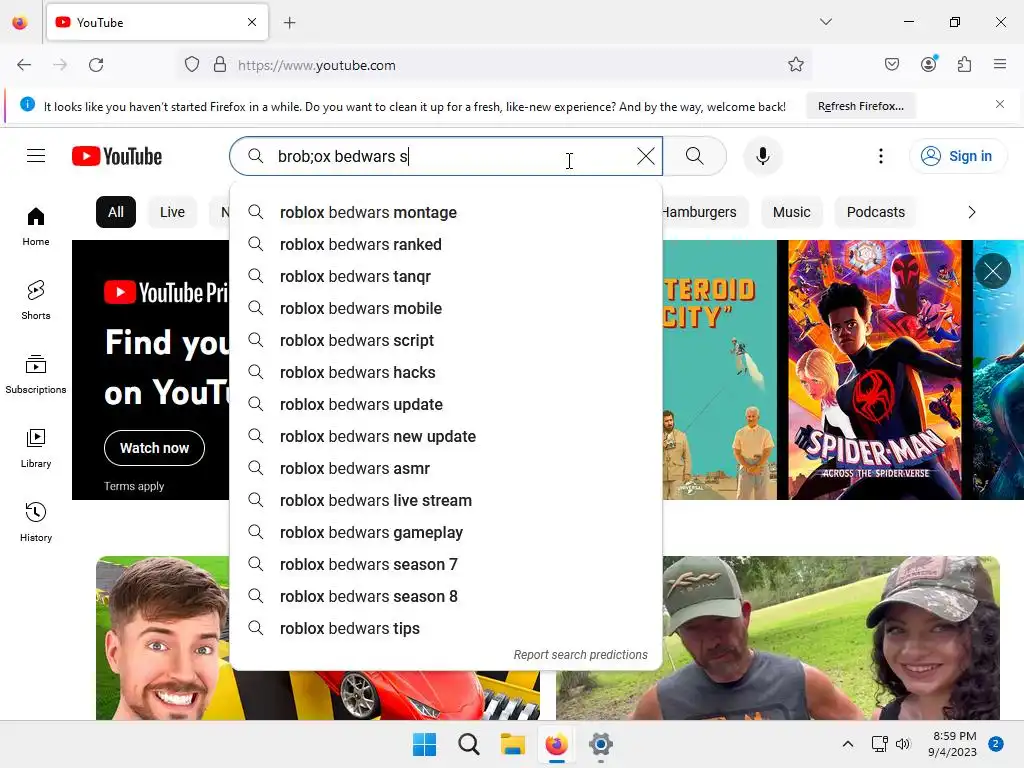Select the Music filter chip
Screen dimensions: 1024x768
tap(792, 212)
